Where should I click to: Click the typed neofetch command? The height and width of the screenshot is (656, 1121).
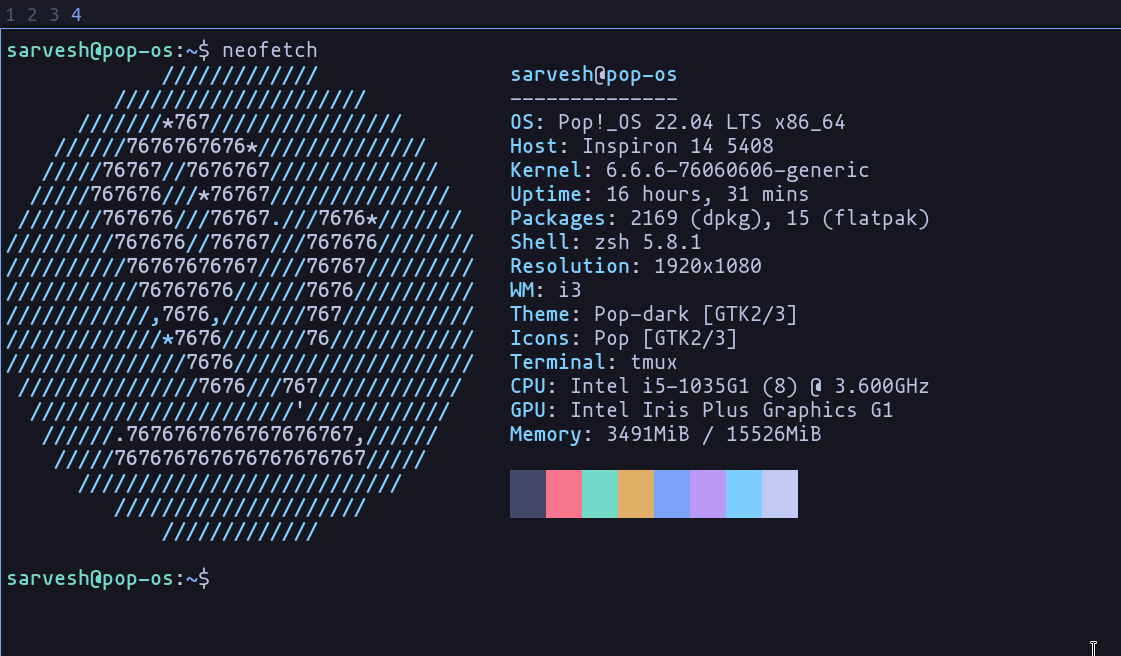270,50
